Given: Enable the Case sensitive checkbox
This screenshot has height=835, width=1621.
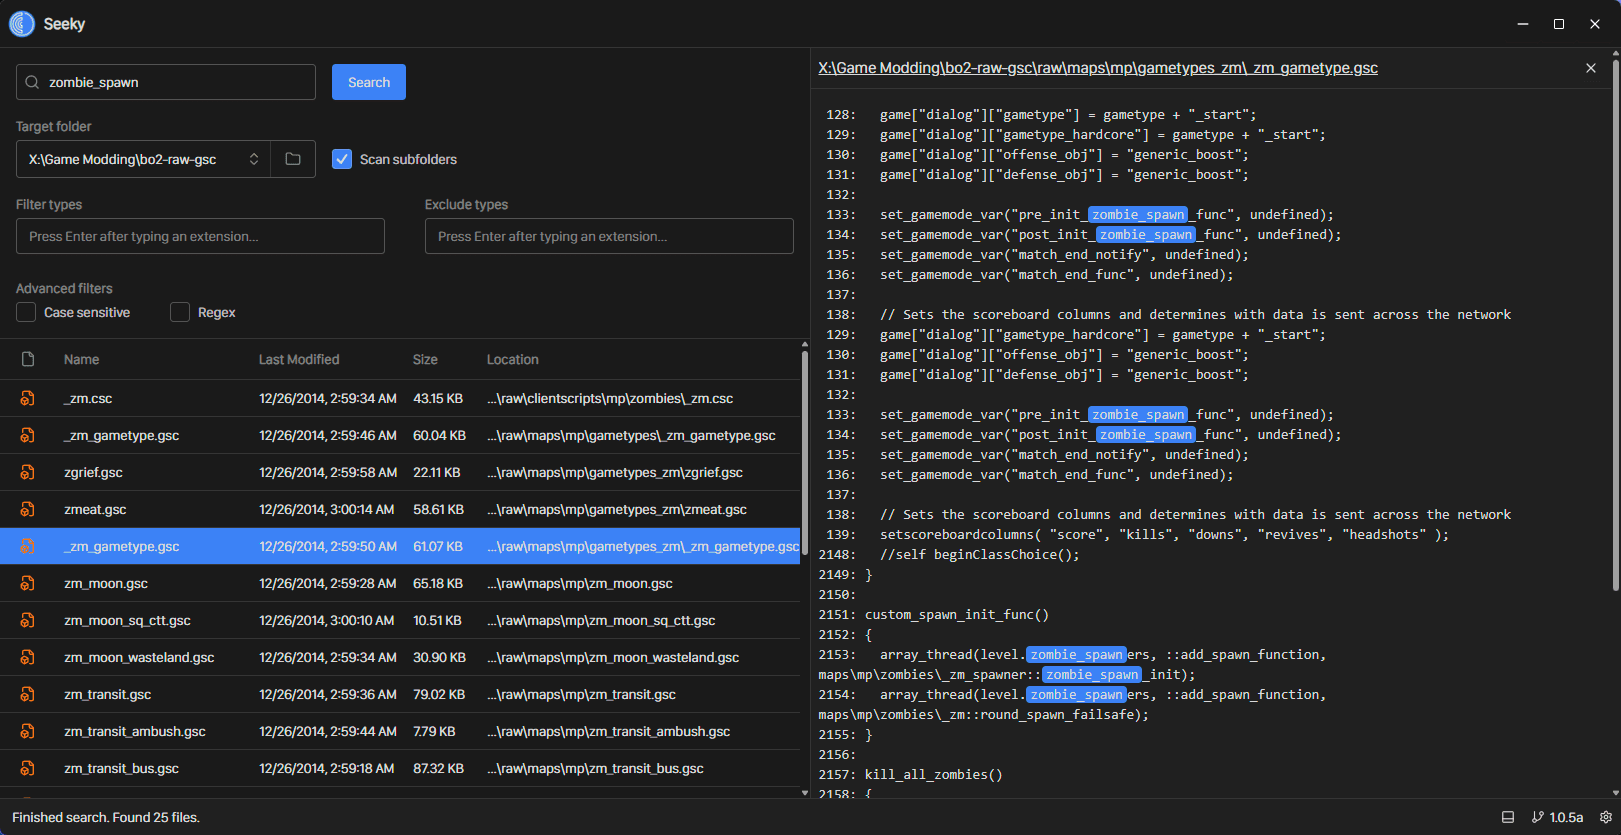Looking at the screenshot, I should [x=26, y=312].
